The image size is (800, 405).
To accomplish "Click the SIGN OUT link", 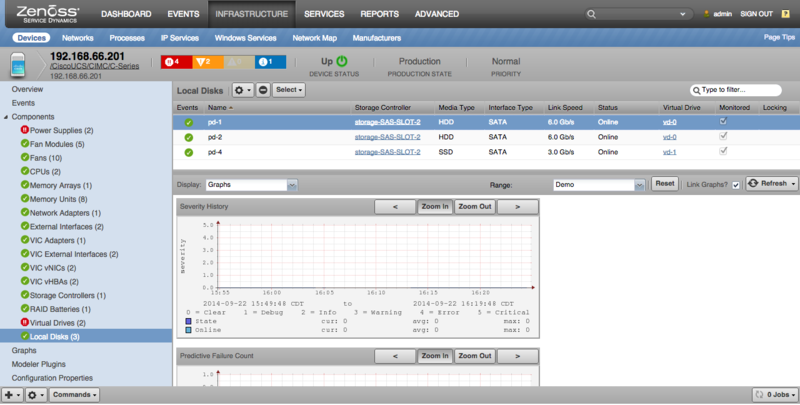I will pyautogui.click(x=756, y=14).
